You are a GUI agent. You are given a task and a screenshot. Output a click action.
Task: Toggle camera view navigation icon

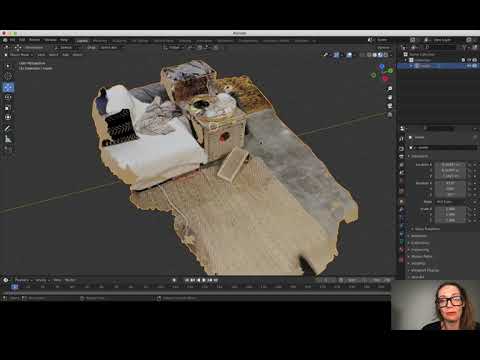click(389, 106)
